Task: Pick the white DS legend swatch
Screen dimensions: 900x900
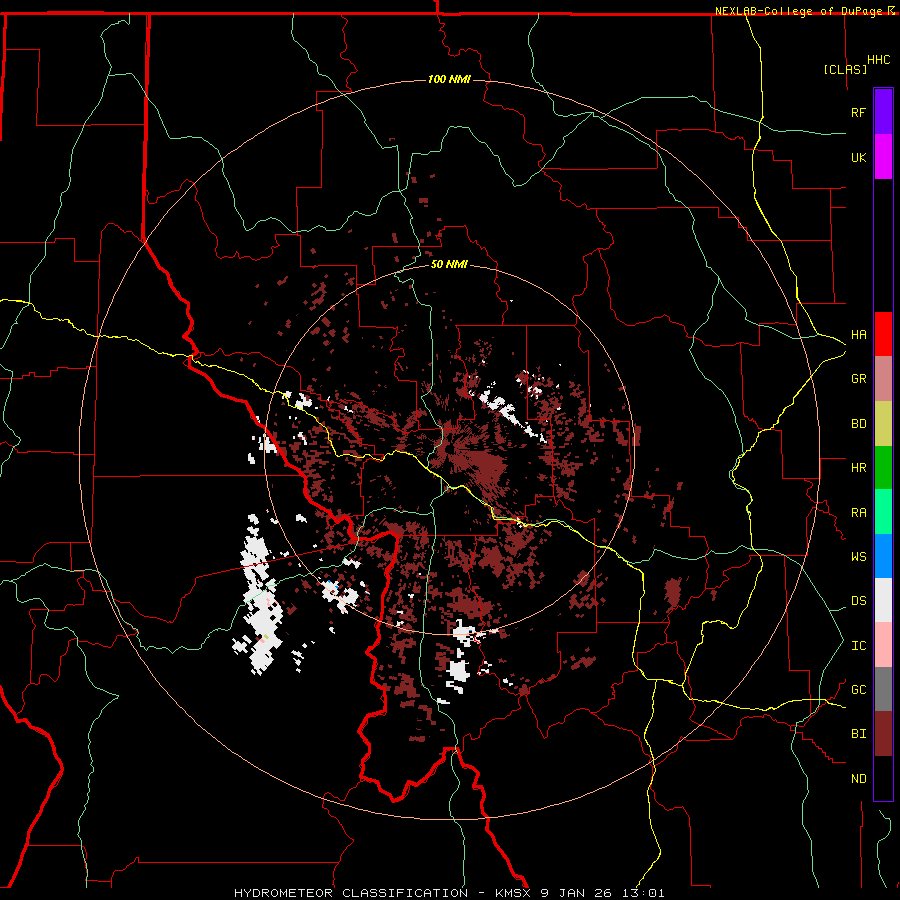Action: [x=883, y=600]
